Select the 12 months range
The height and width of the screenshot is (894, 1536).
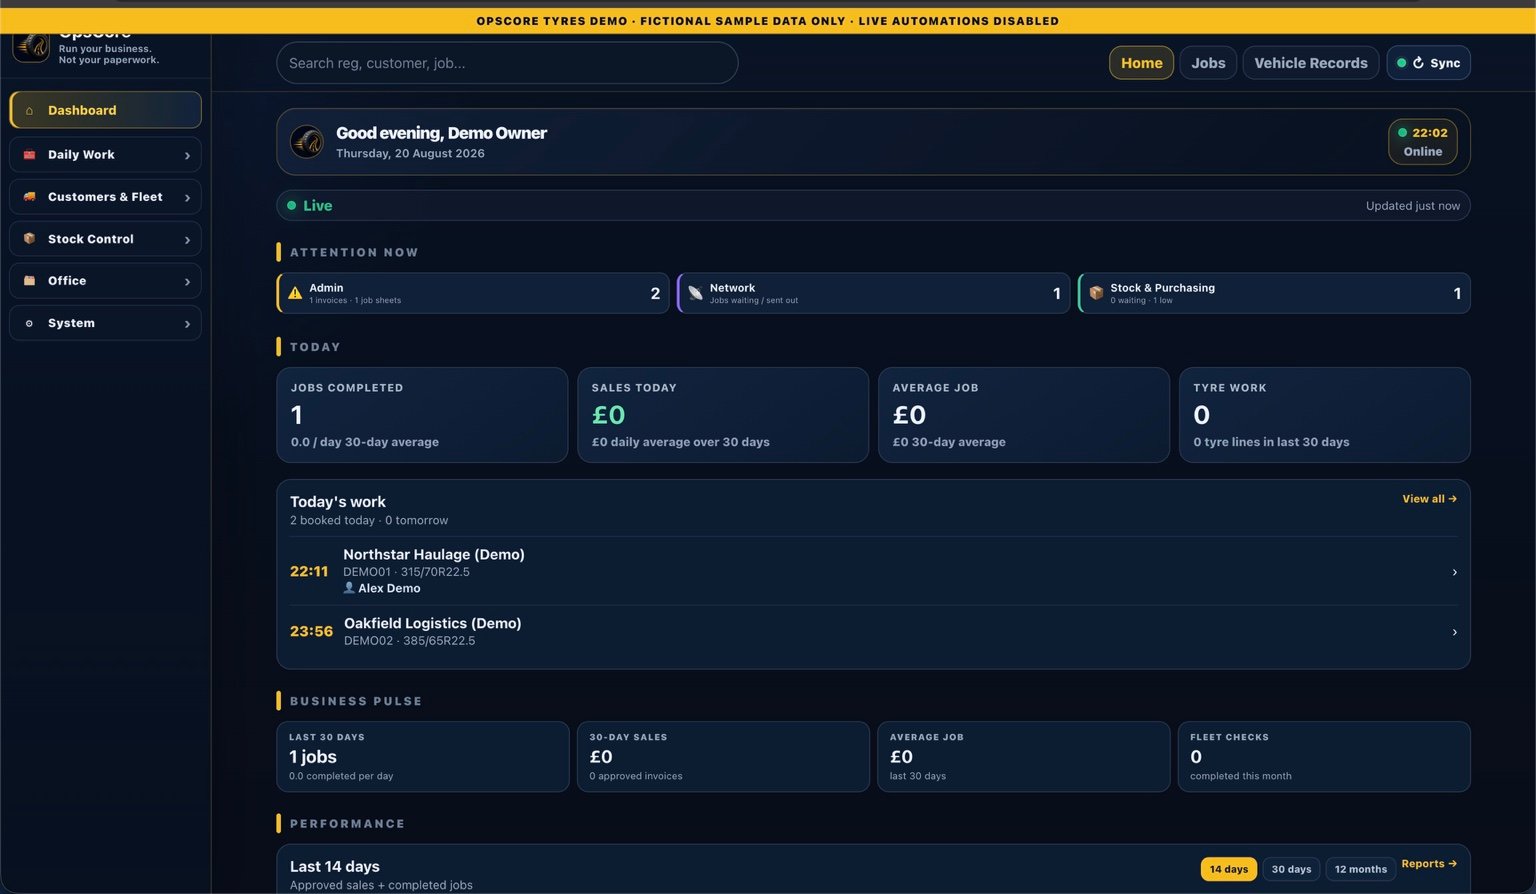coord(1360,869)
